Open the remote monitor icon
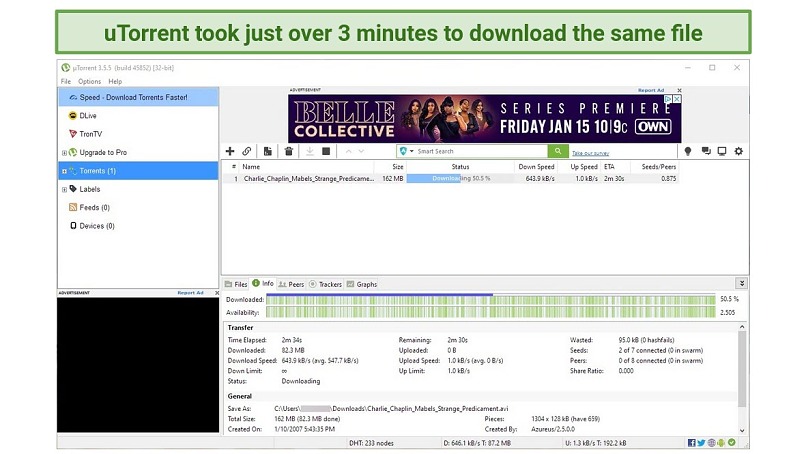 (722, 151)
